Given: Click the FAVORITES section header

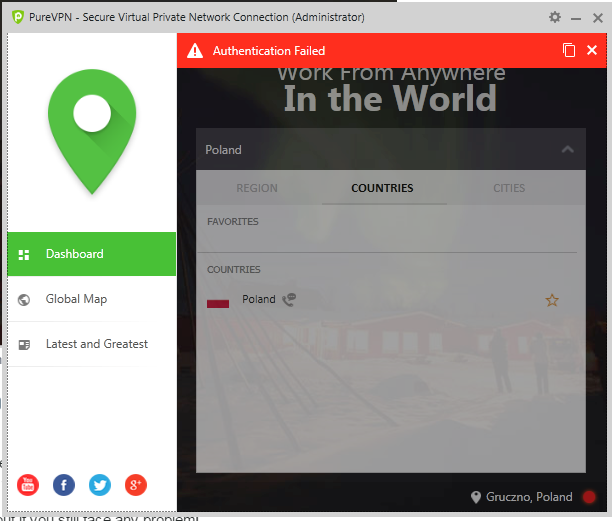Looking at the screenshot, I should pyautogui.click(x=233, y=222).
